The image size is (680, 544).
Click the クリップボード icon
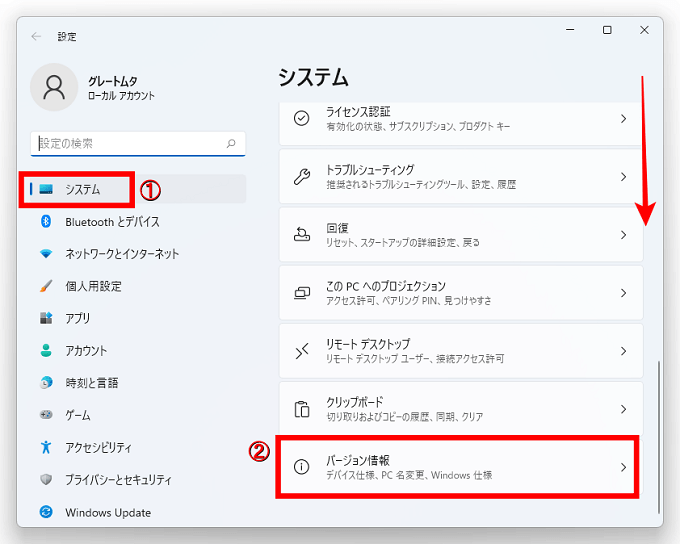coord(302,409)
